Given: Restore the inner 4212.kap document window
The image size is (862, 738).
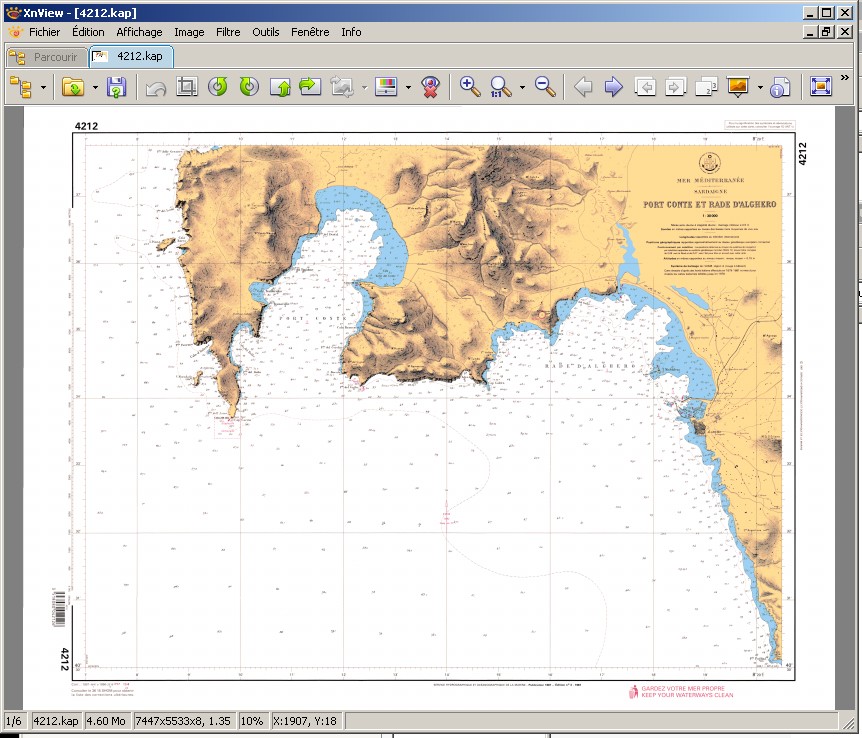Looking at the screenshot, I should 826,32.
